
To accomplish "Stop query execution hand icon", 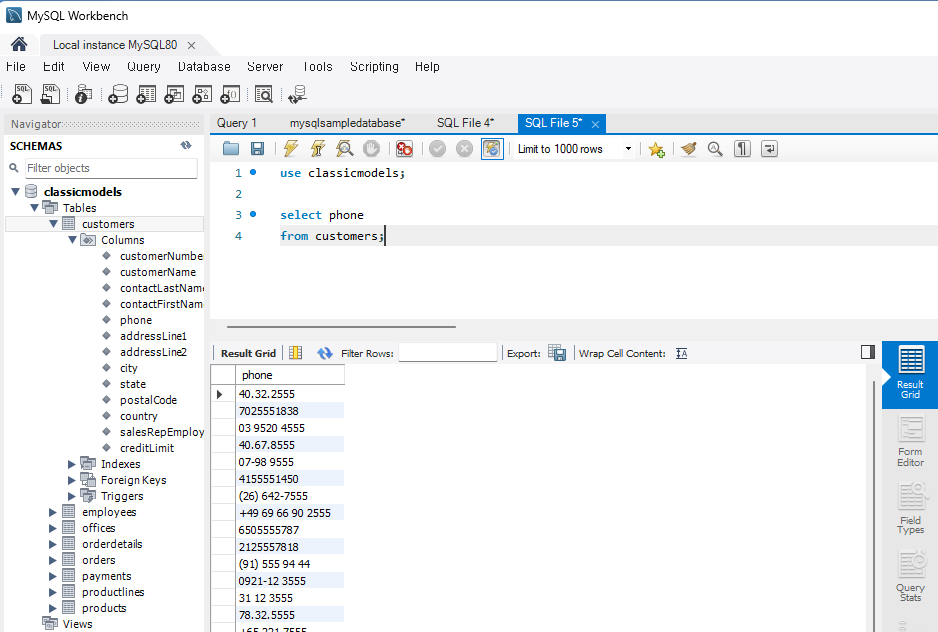I will pyautogui.click(x=371, y=148).
